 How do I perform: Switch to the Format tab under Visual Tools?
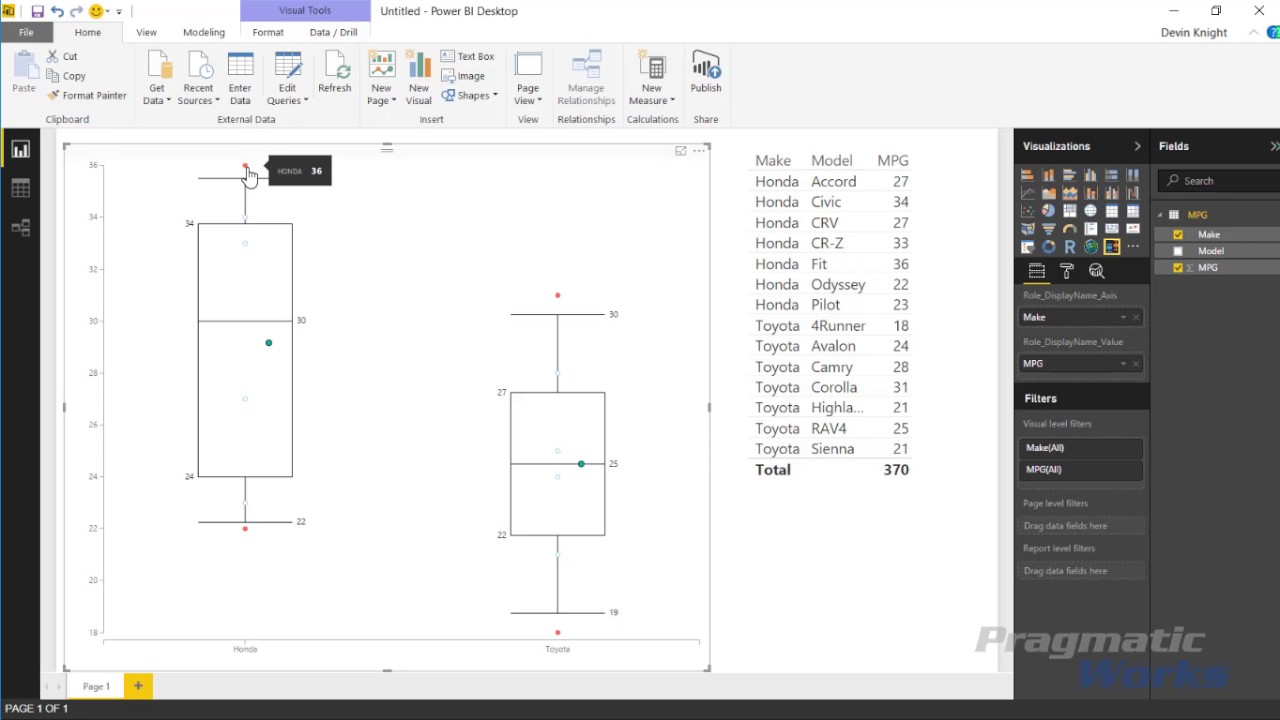(x=268, y=32)
